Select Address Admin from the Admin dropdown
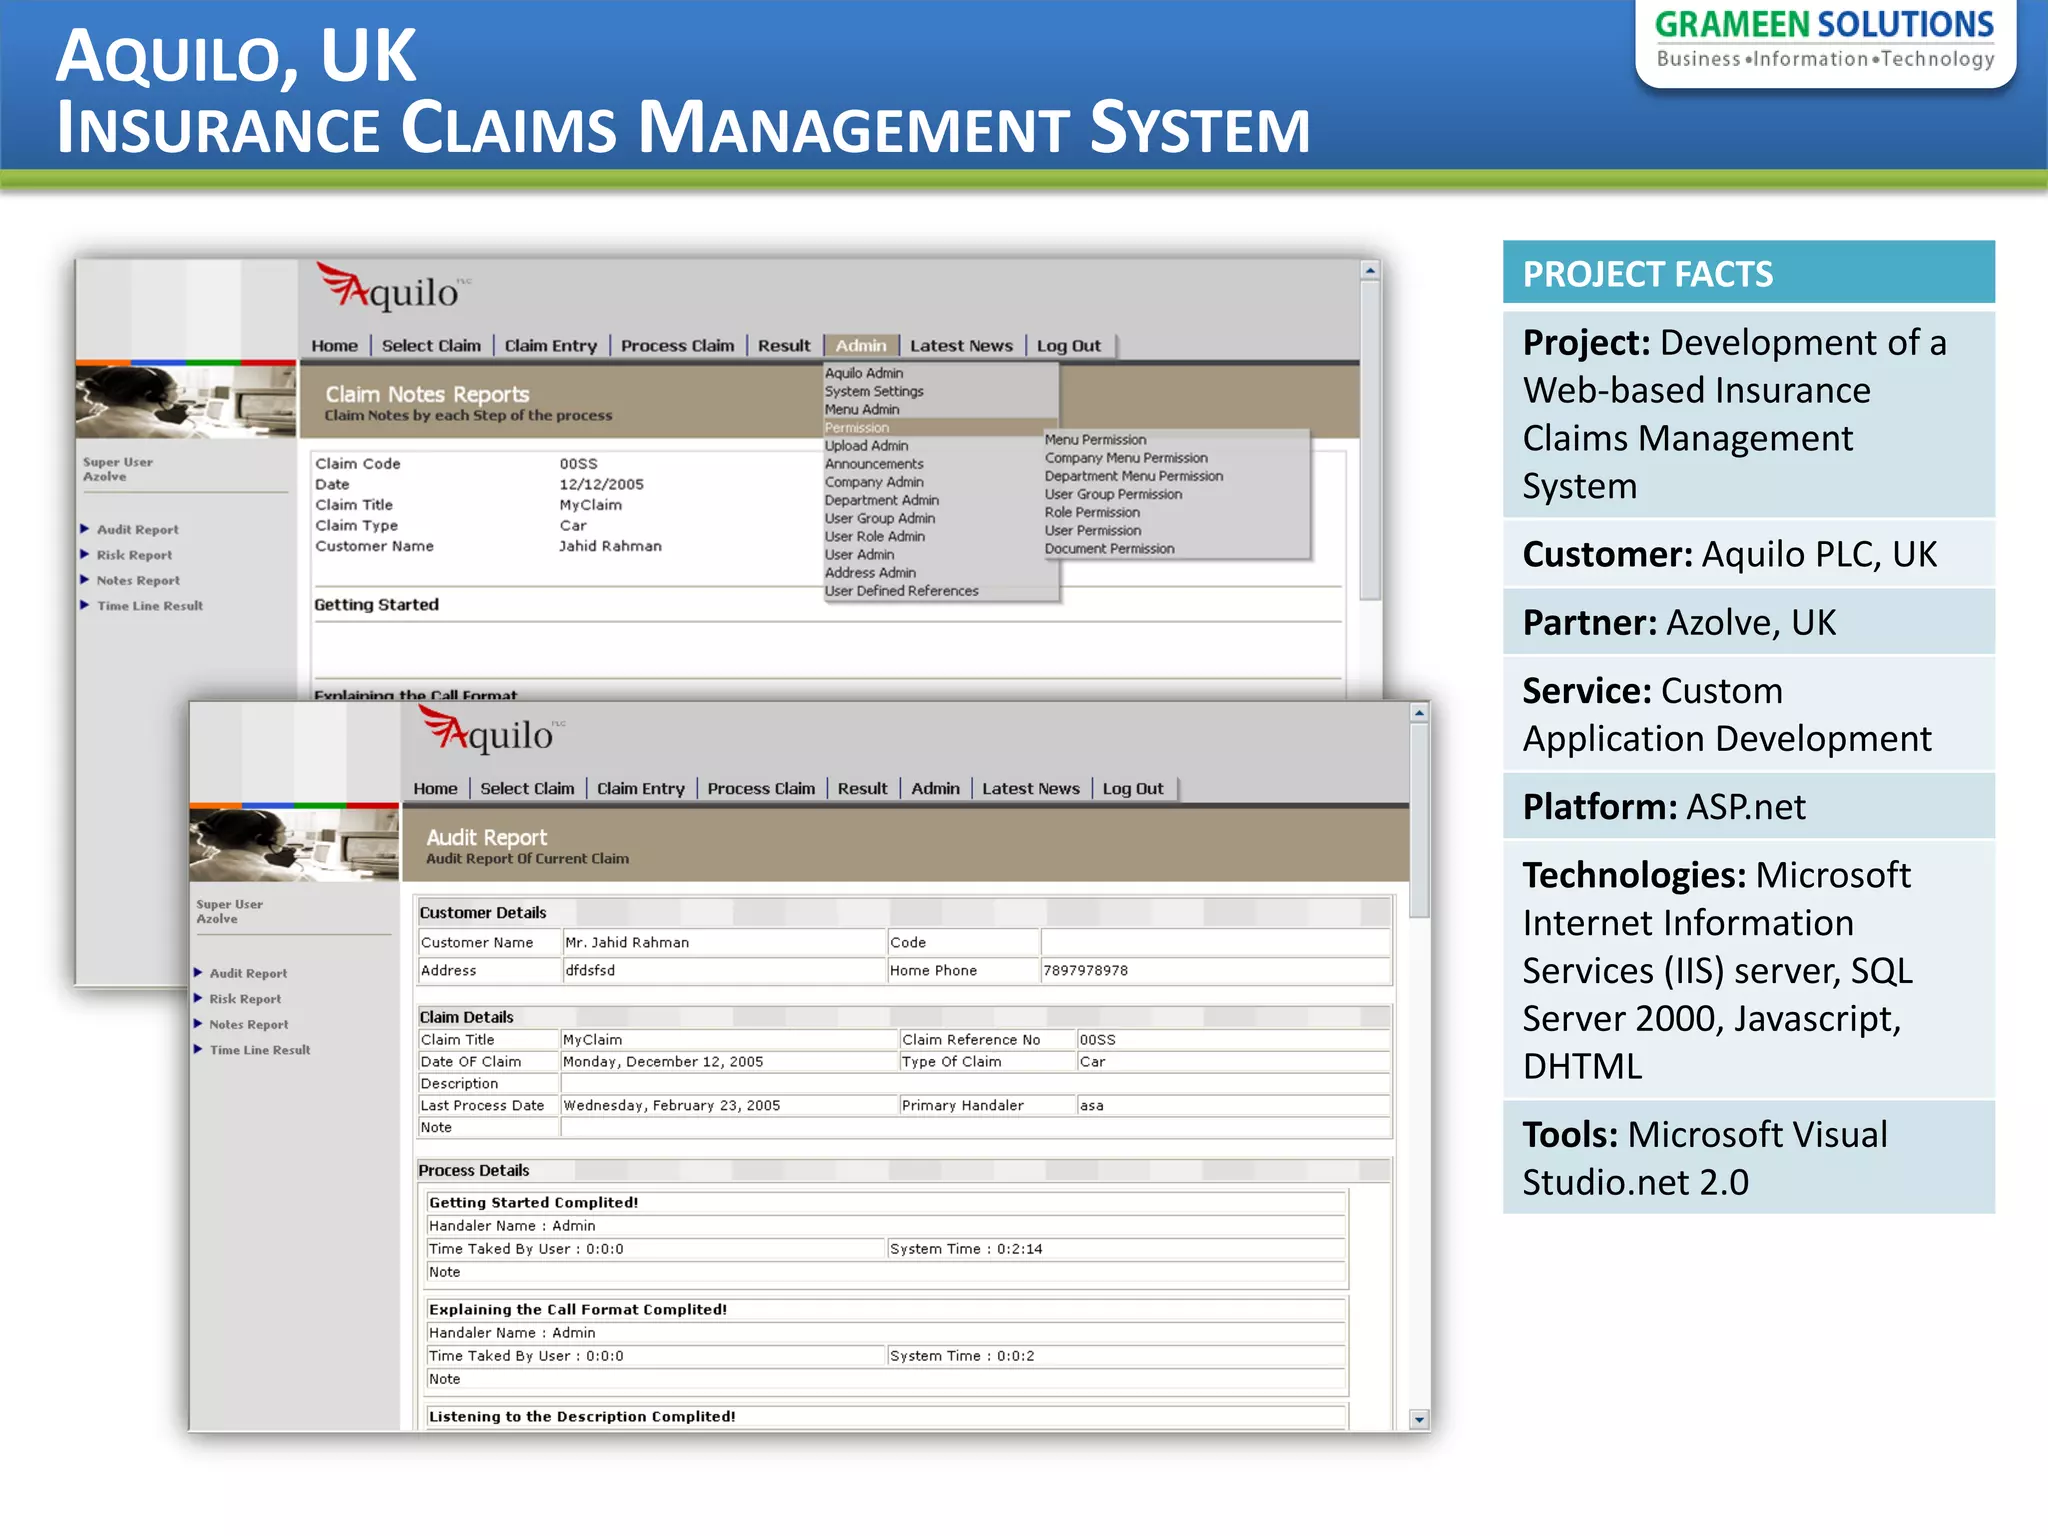Screen dimensions: 2048x1536 pos(870,572)
